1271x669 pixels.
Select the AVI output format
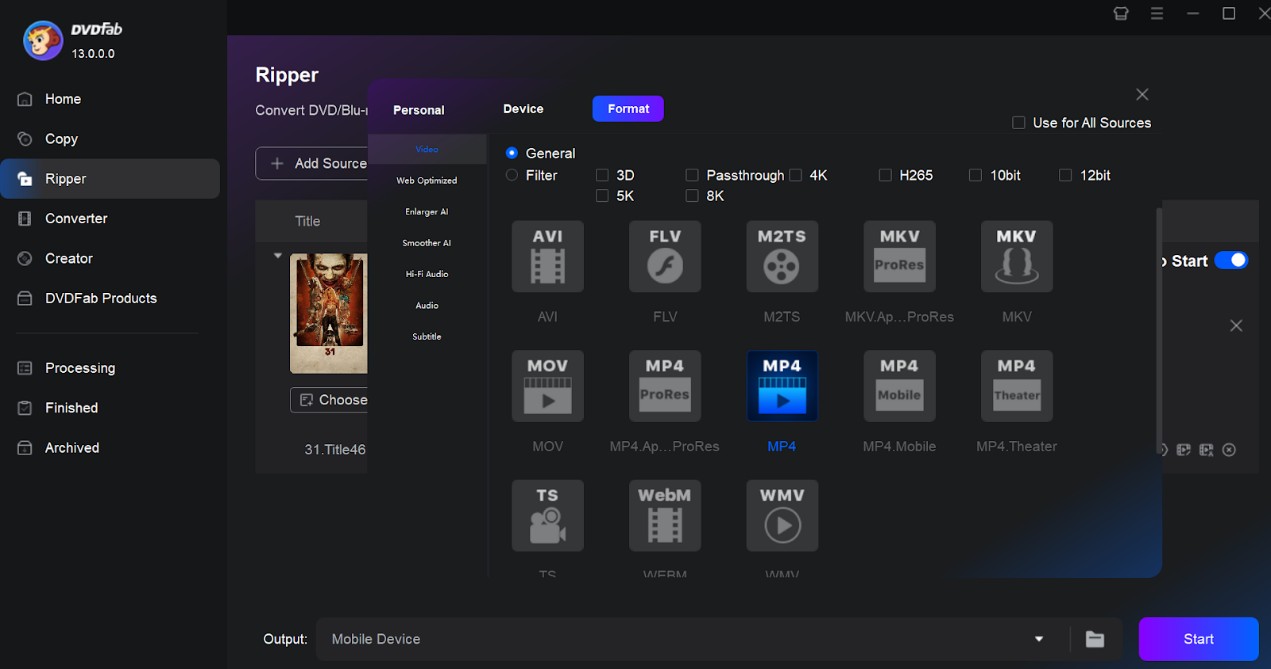[547, 256]
